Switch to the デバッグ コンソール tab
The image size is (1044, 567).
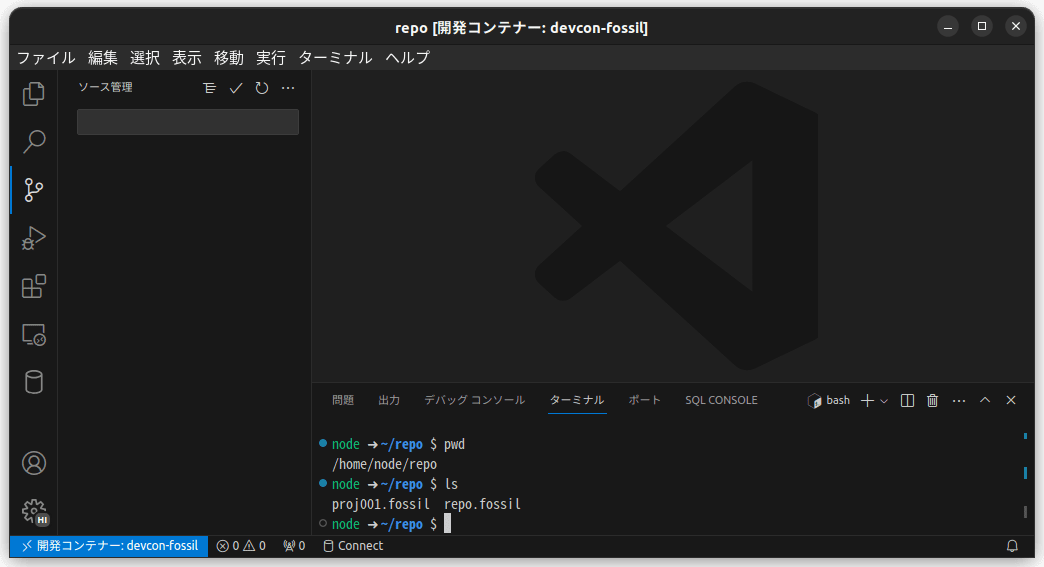click(474, 400)
